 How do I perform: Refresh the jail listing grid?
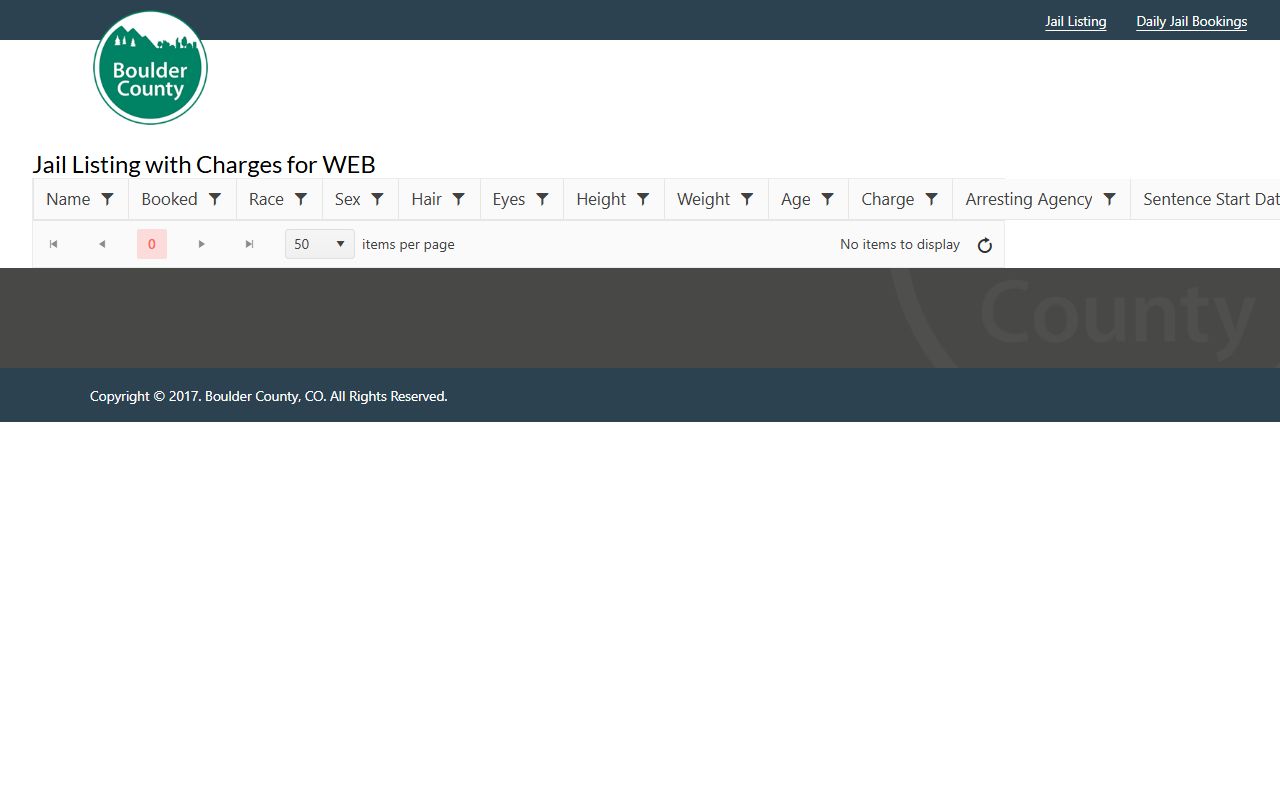coord(985,245)
